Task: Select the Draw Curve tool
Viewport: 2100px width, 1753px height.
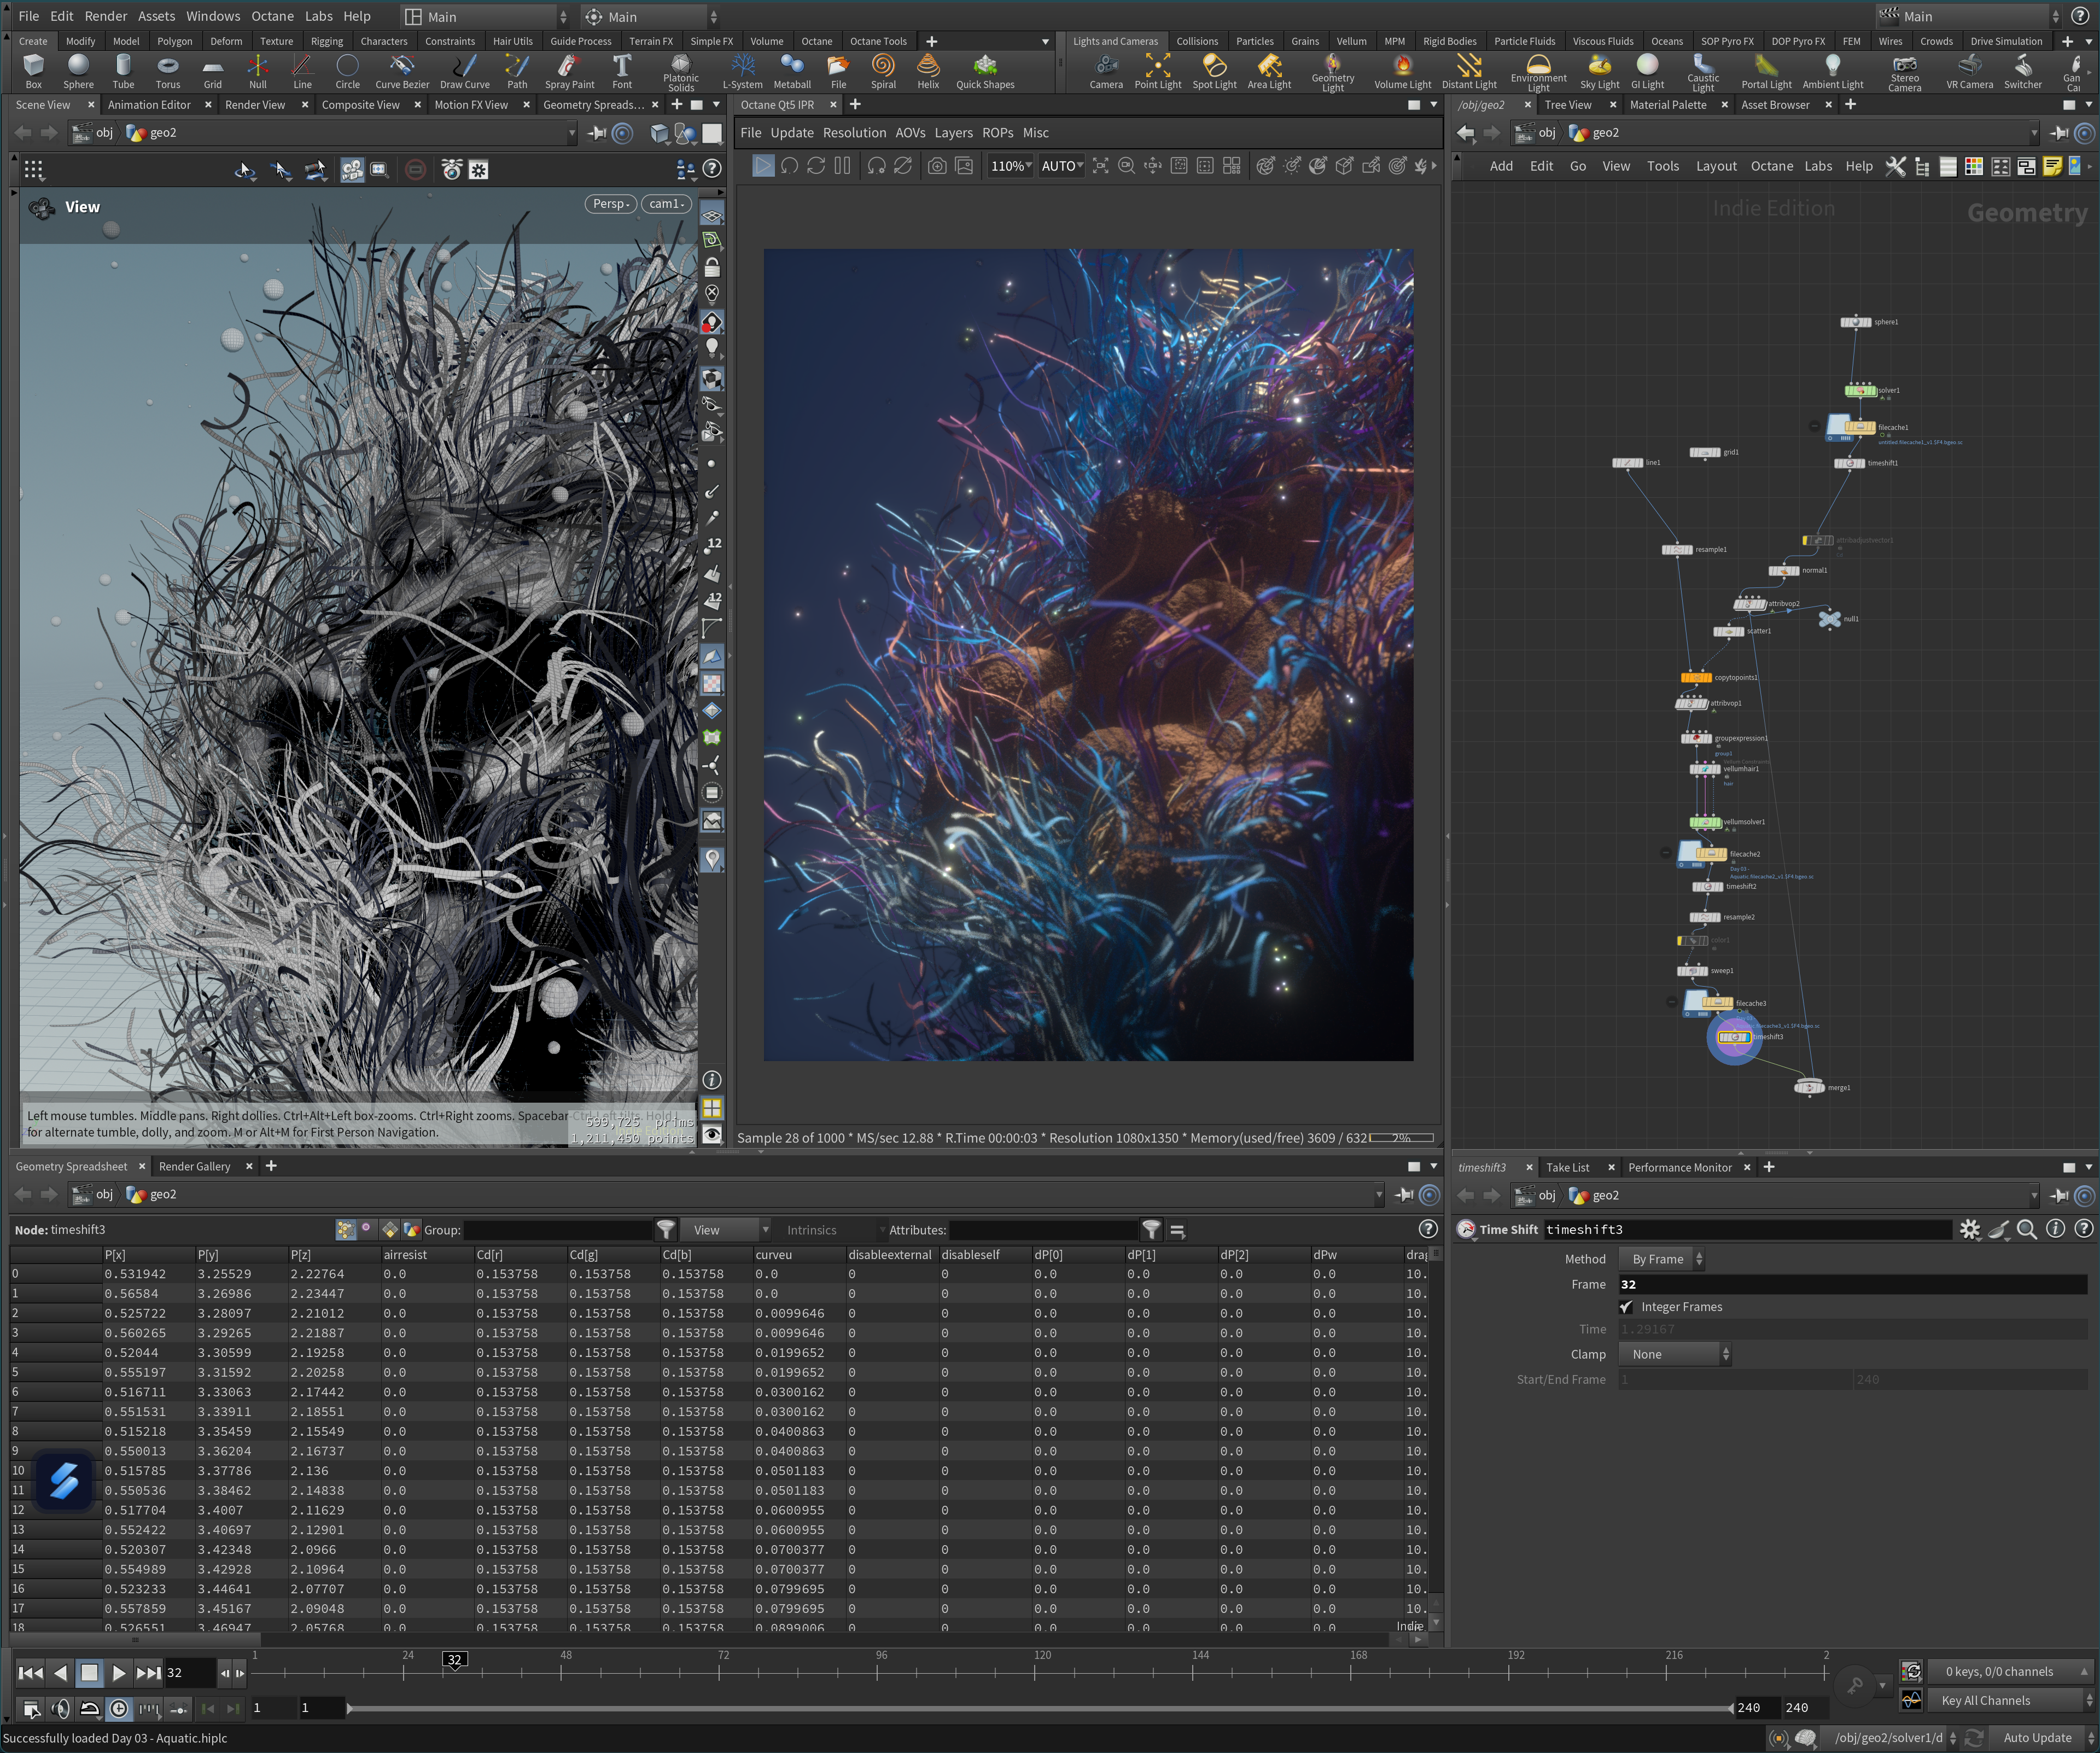Action: (465, 71)
